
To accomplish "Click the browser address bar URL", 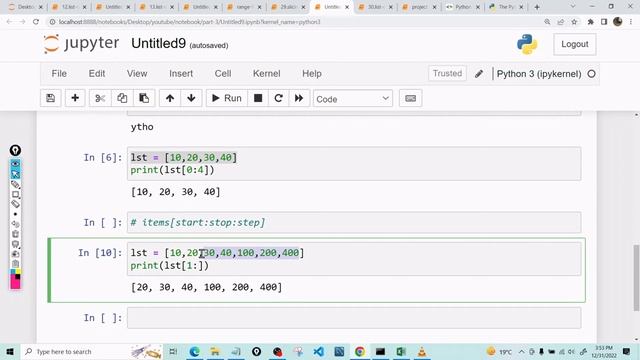I will (x=190, y=22).
